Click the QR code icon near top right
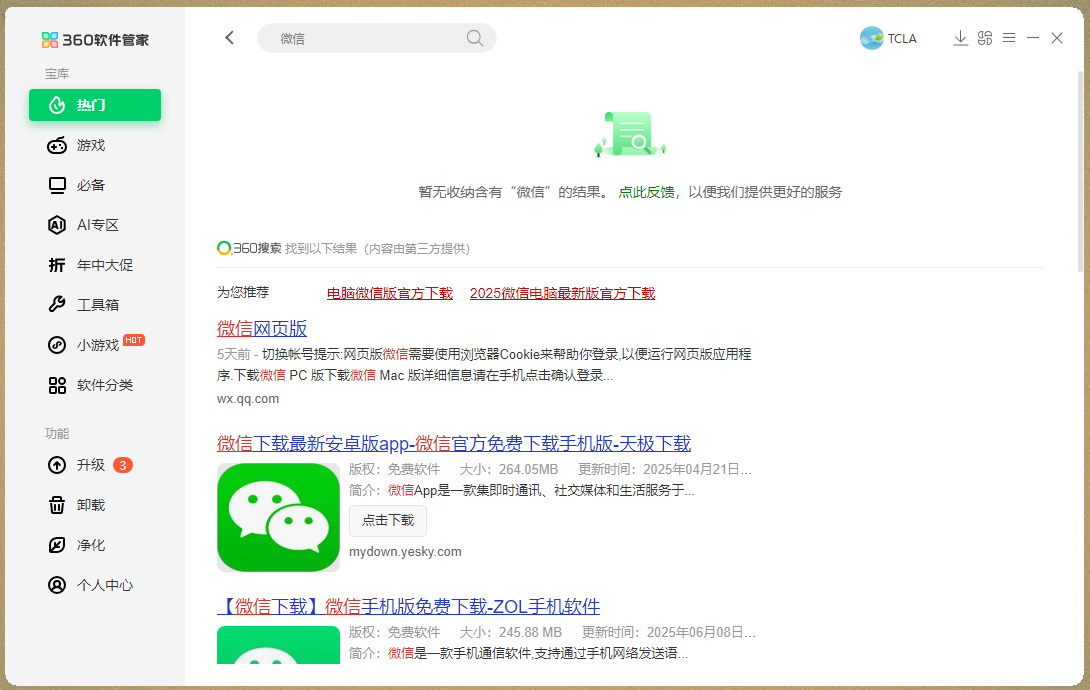This screenshot has width=1090, height=690. click(x=984, y=37)
